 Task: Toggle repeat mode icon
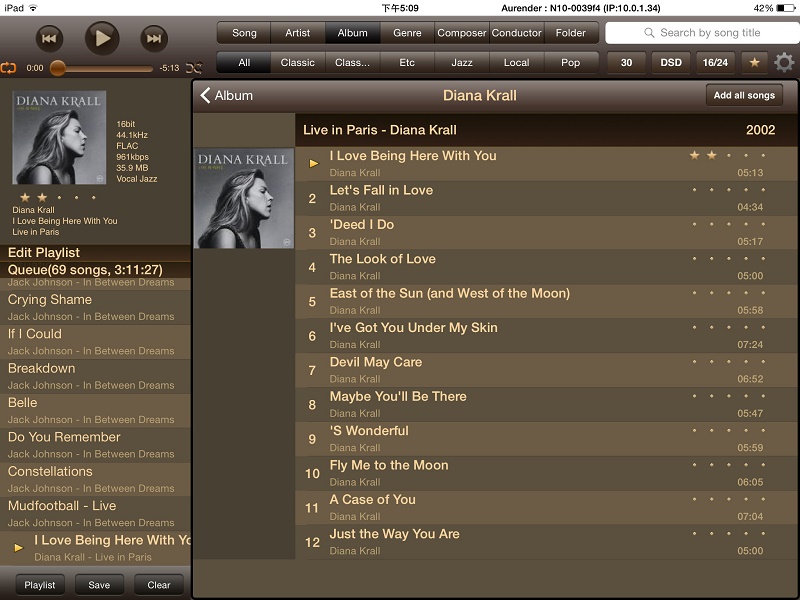click(x=8, y=67)
